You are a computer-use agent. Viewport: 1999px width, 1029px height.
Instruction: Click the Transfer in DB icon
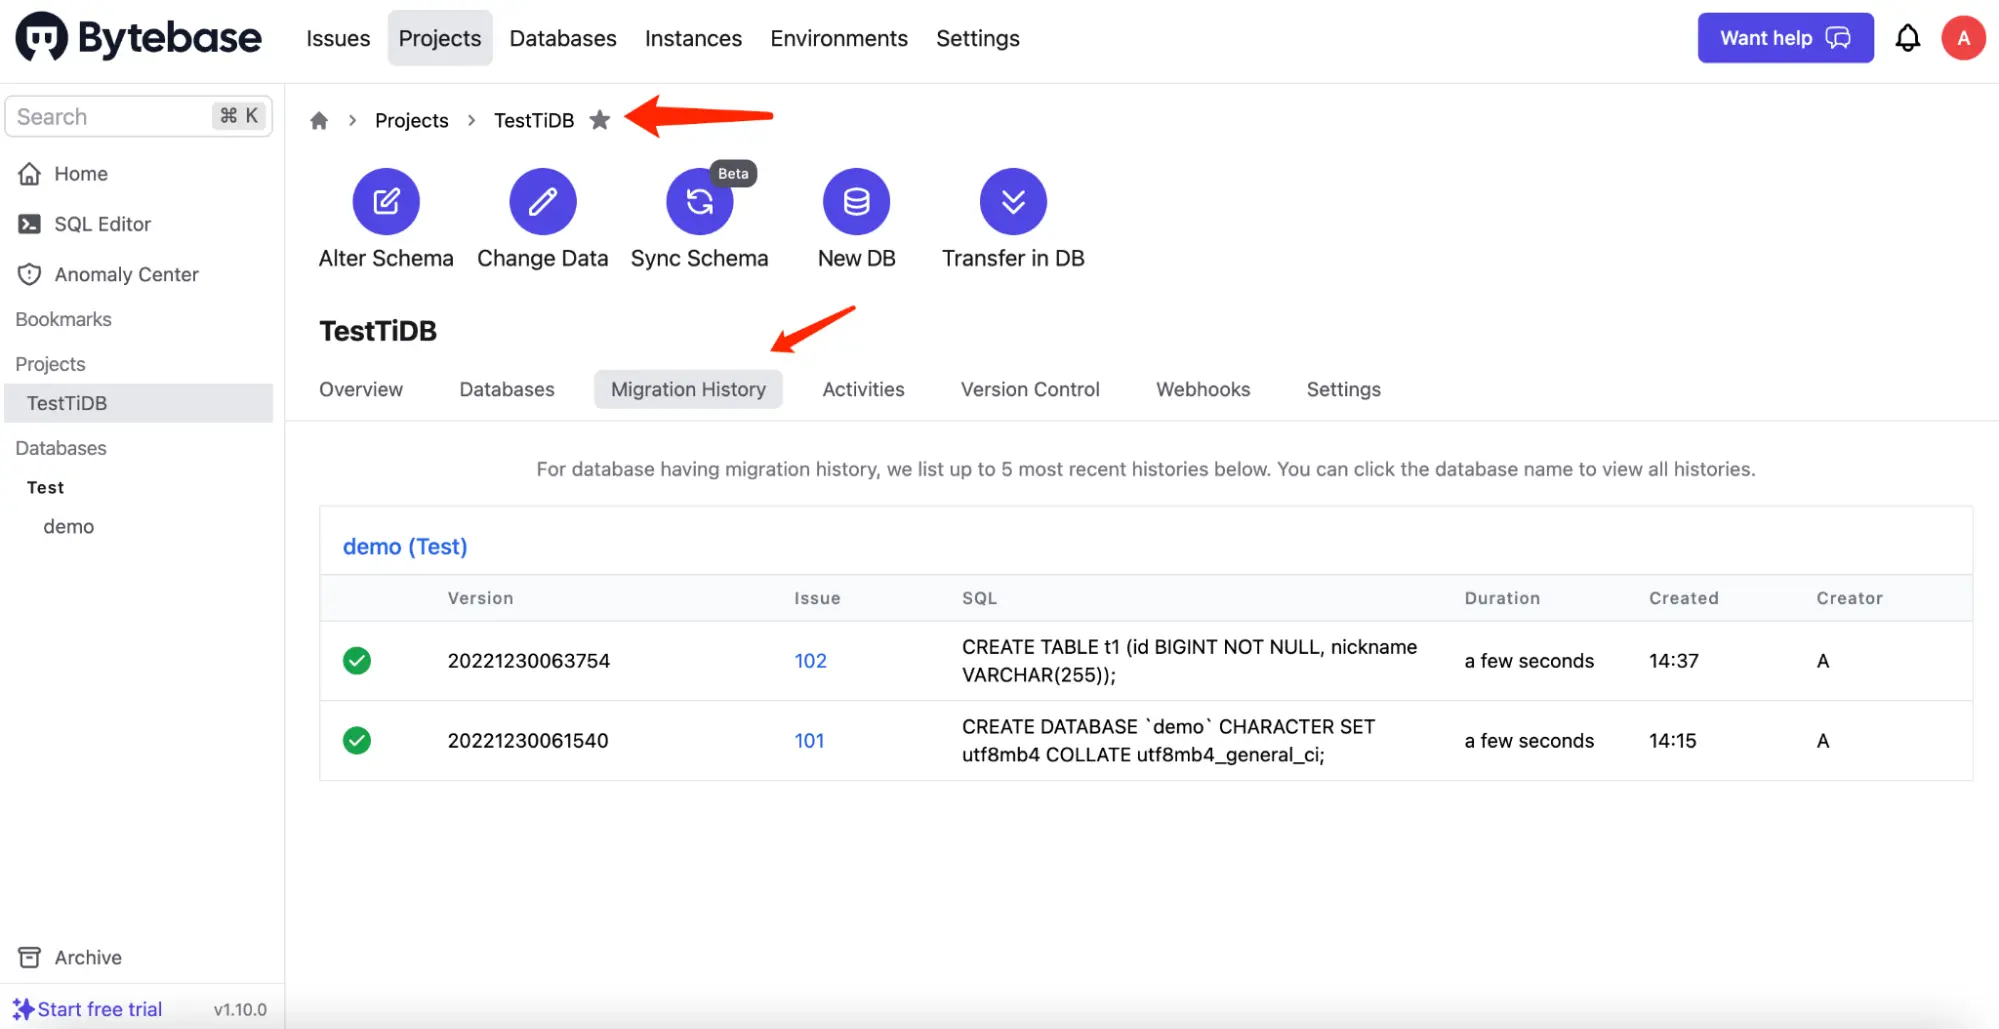(1013, 201)
